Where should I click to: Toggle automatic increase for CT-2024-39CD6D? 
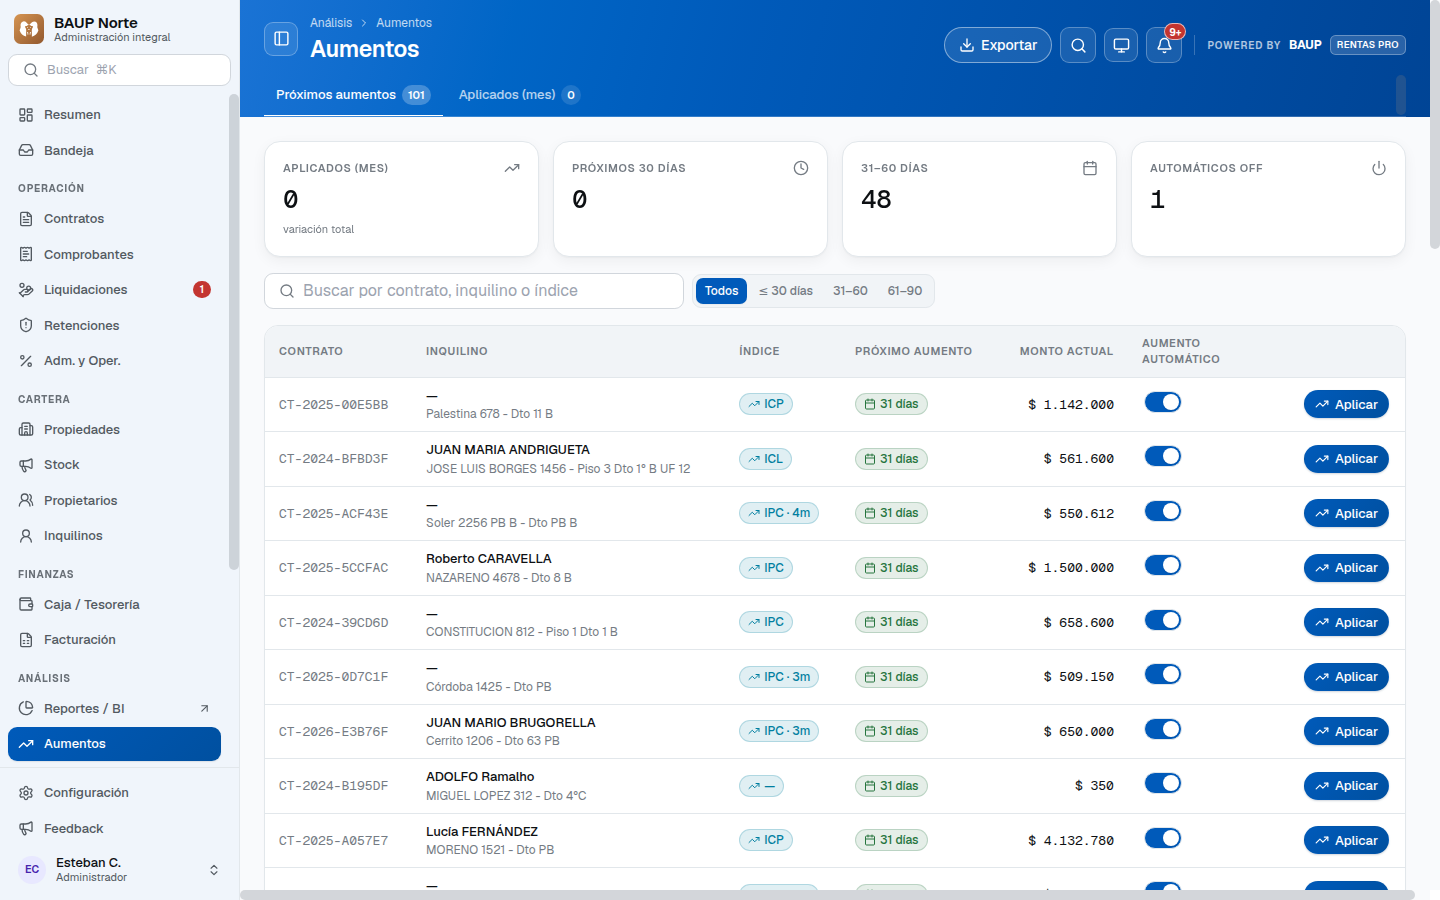(x=1163, y=620)
